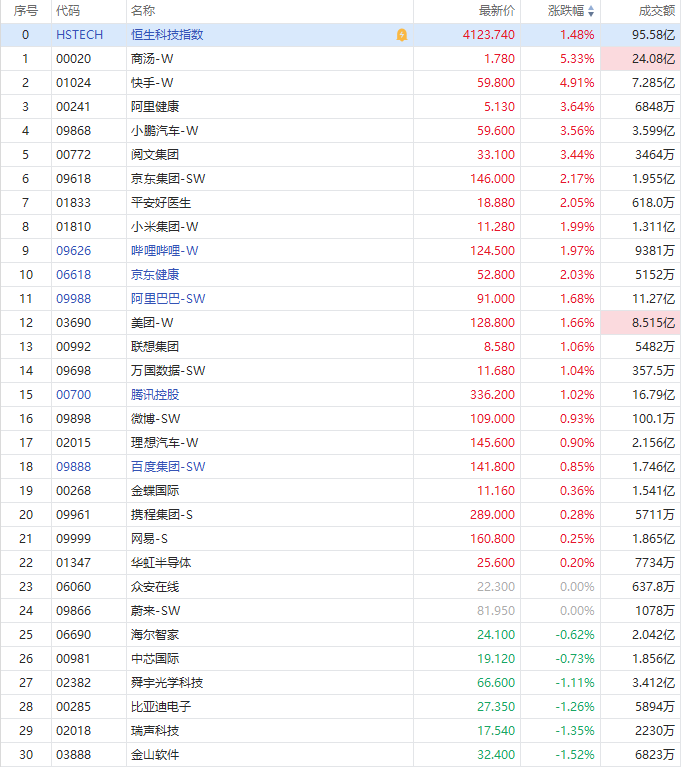The height and width of the screenshot is (767, 681).
Task: Select 金蝶国际 in the table
Action: [x=155, y=490]
